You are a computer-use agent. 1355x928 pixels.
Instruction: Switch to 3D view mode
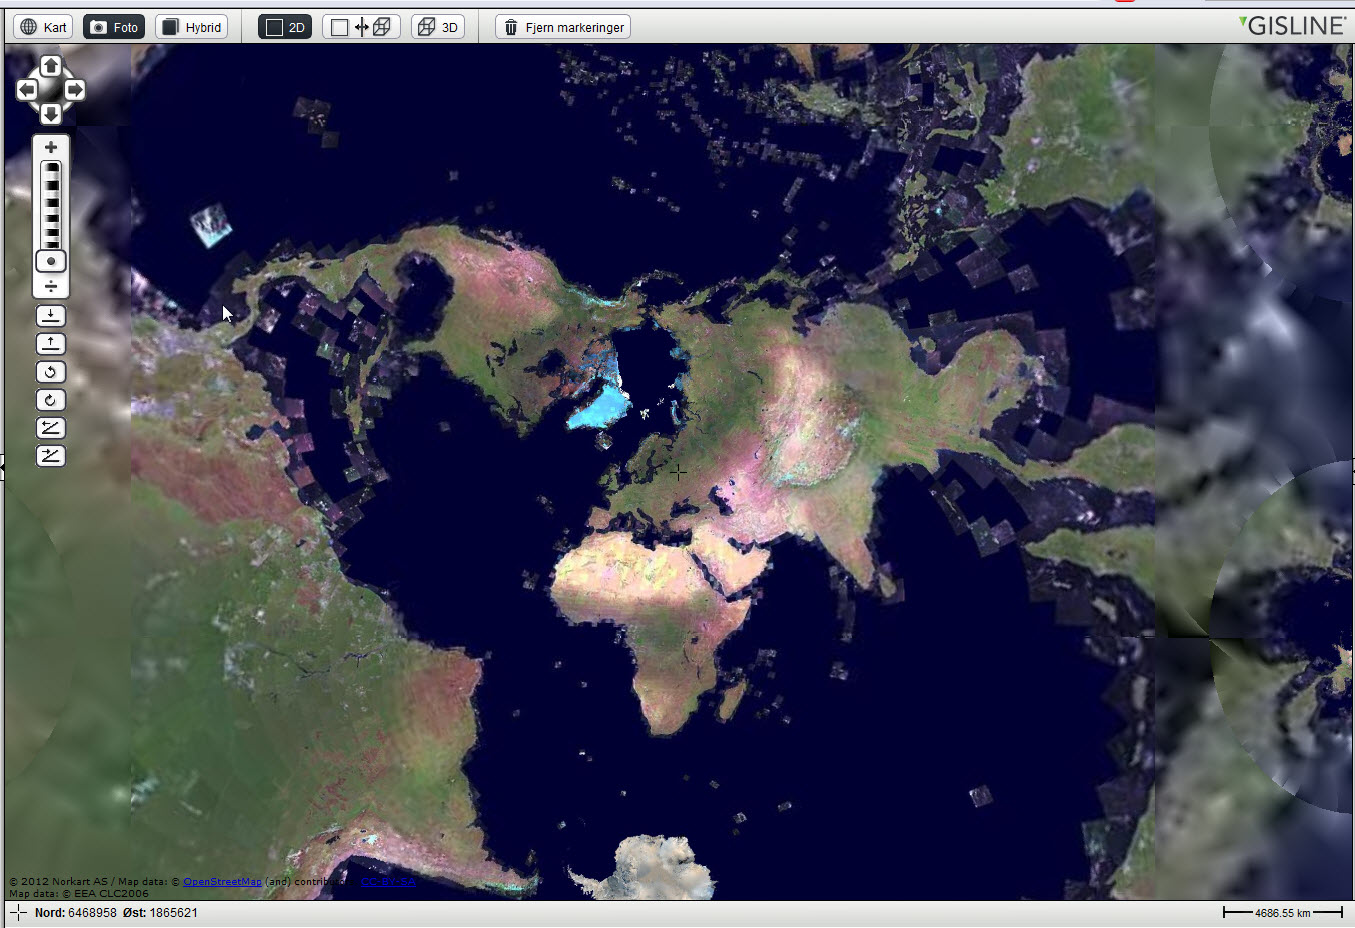[x=438, y=27]
